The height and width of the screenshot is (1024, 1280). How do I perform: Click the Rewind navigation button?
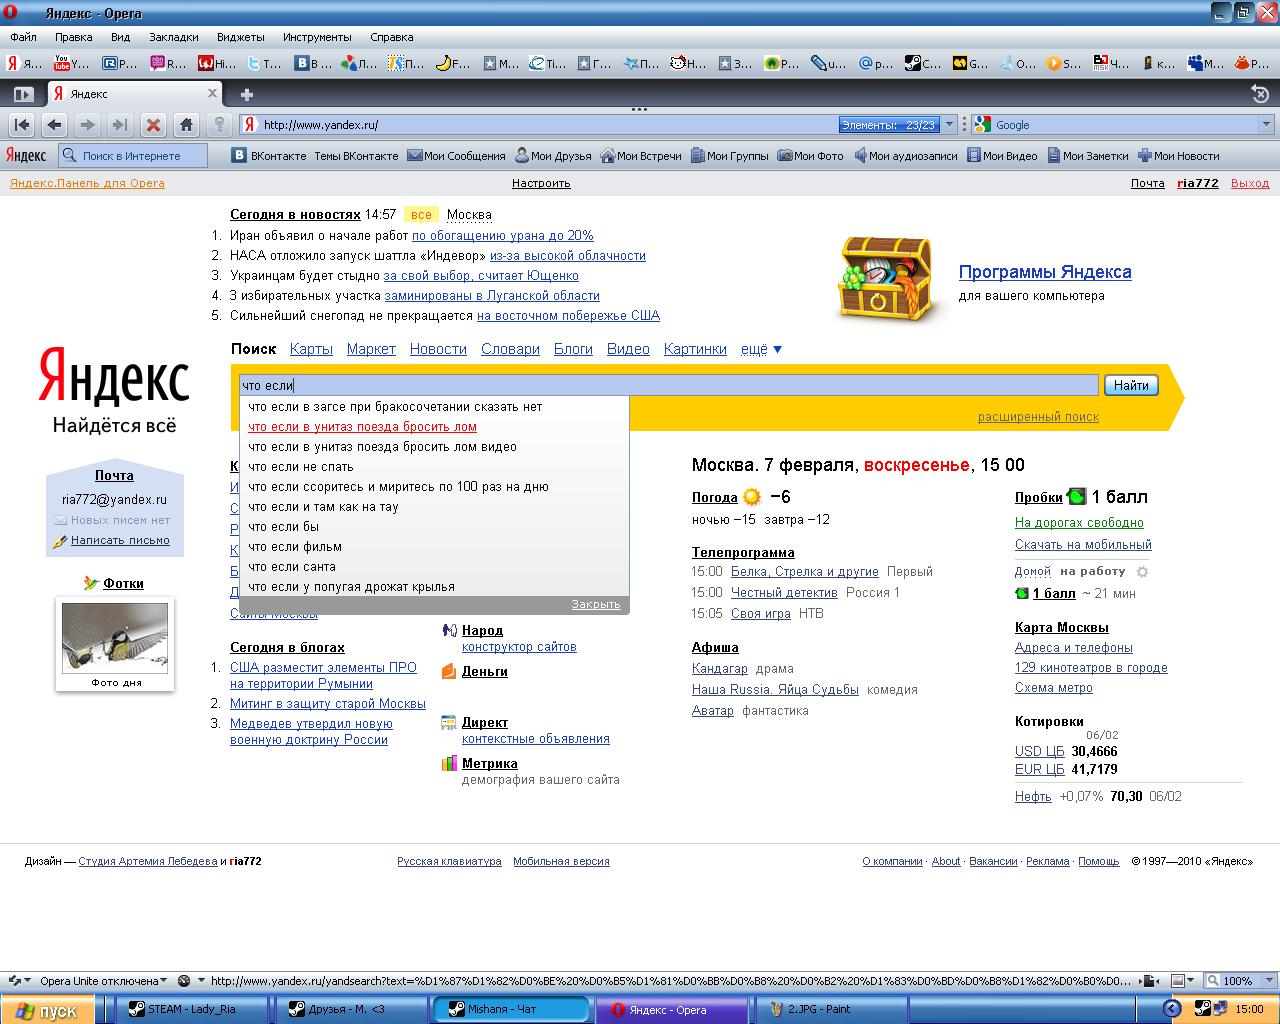[x=22, y=125]
